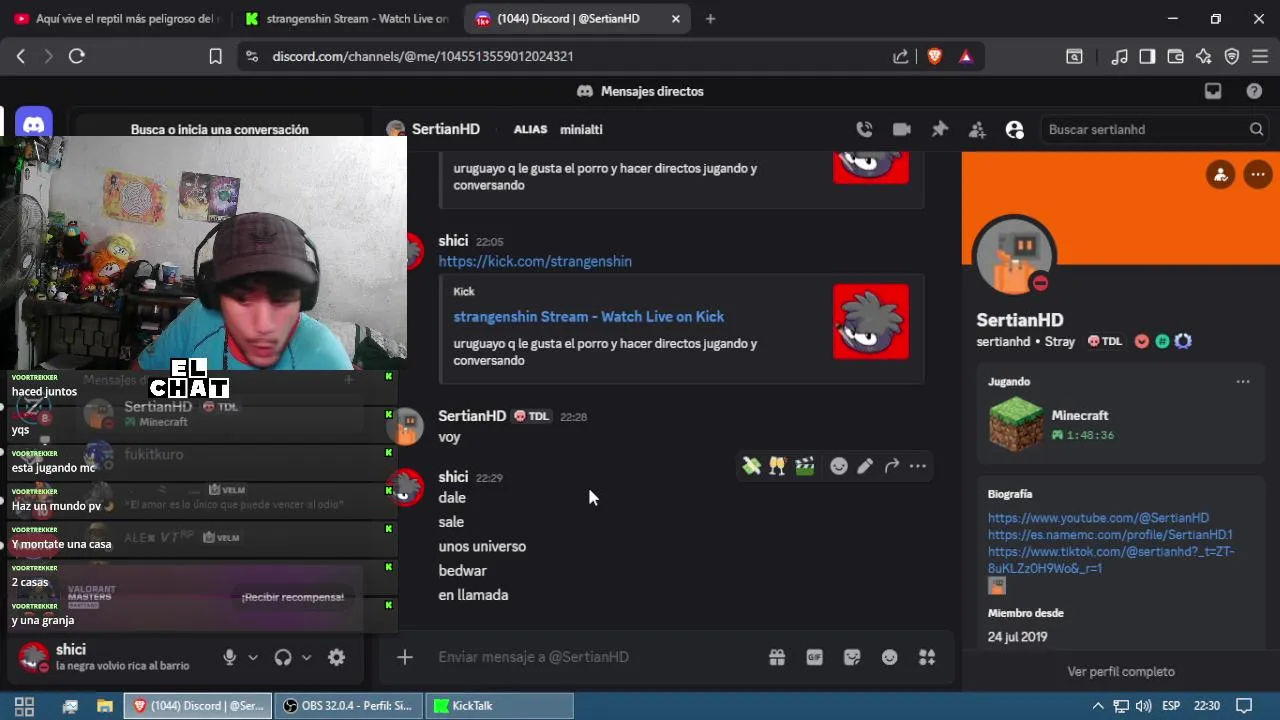Image resolution: width=1280 pixels, height=720 pixels.
Task: Open the Brave hamburger main menu
Action: click(x=1259, y=56)
